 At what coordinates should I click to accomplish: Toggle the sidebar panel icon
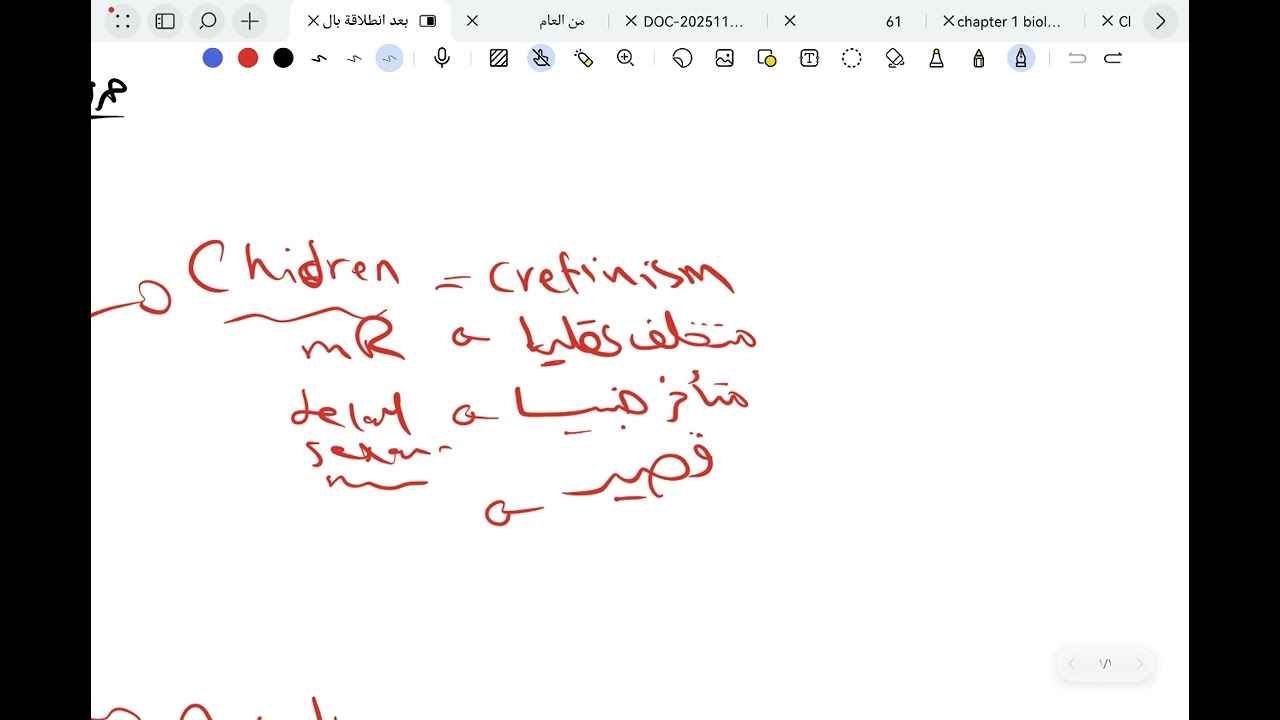[x=165, y=21]
